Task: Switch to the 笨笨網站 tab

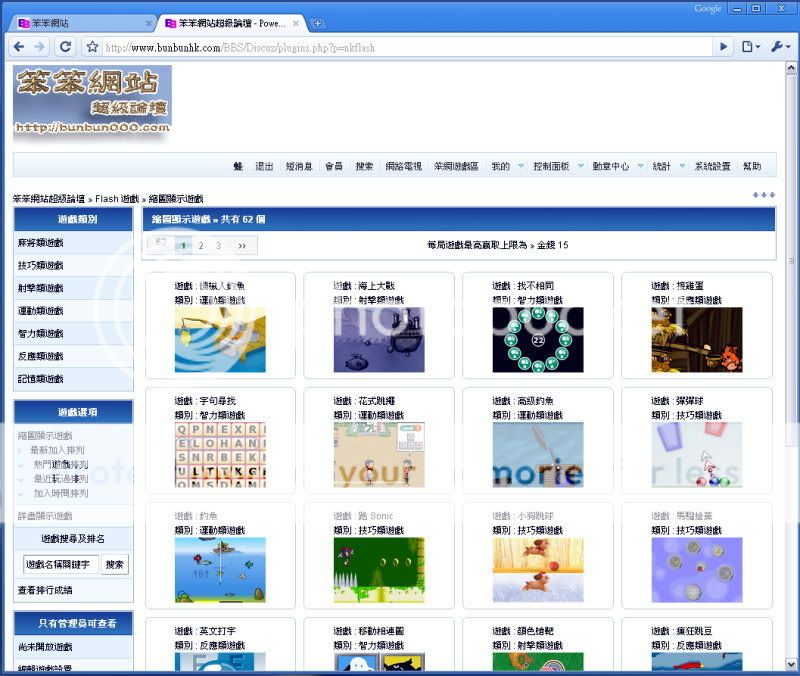Action: (x=82, y=23)
